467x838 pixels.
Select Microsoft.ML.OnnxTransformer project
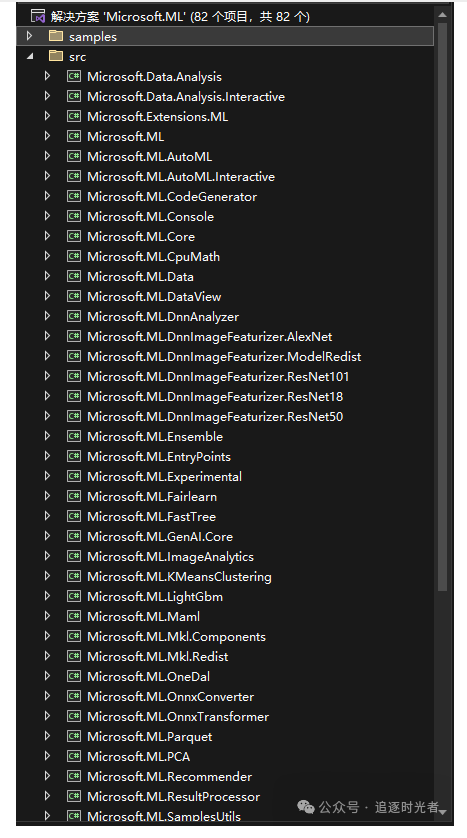[178, 717]
